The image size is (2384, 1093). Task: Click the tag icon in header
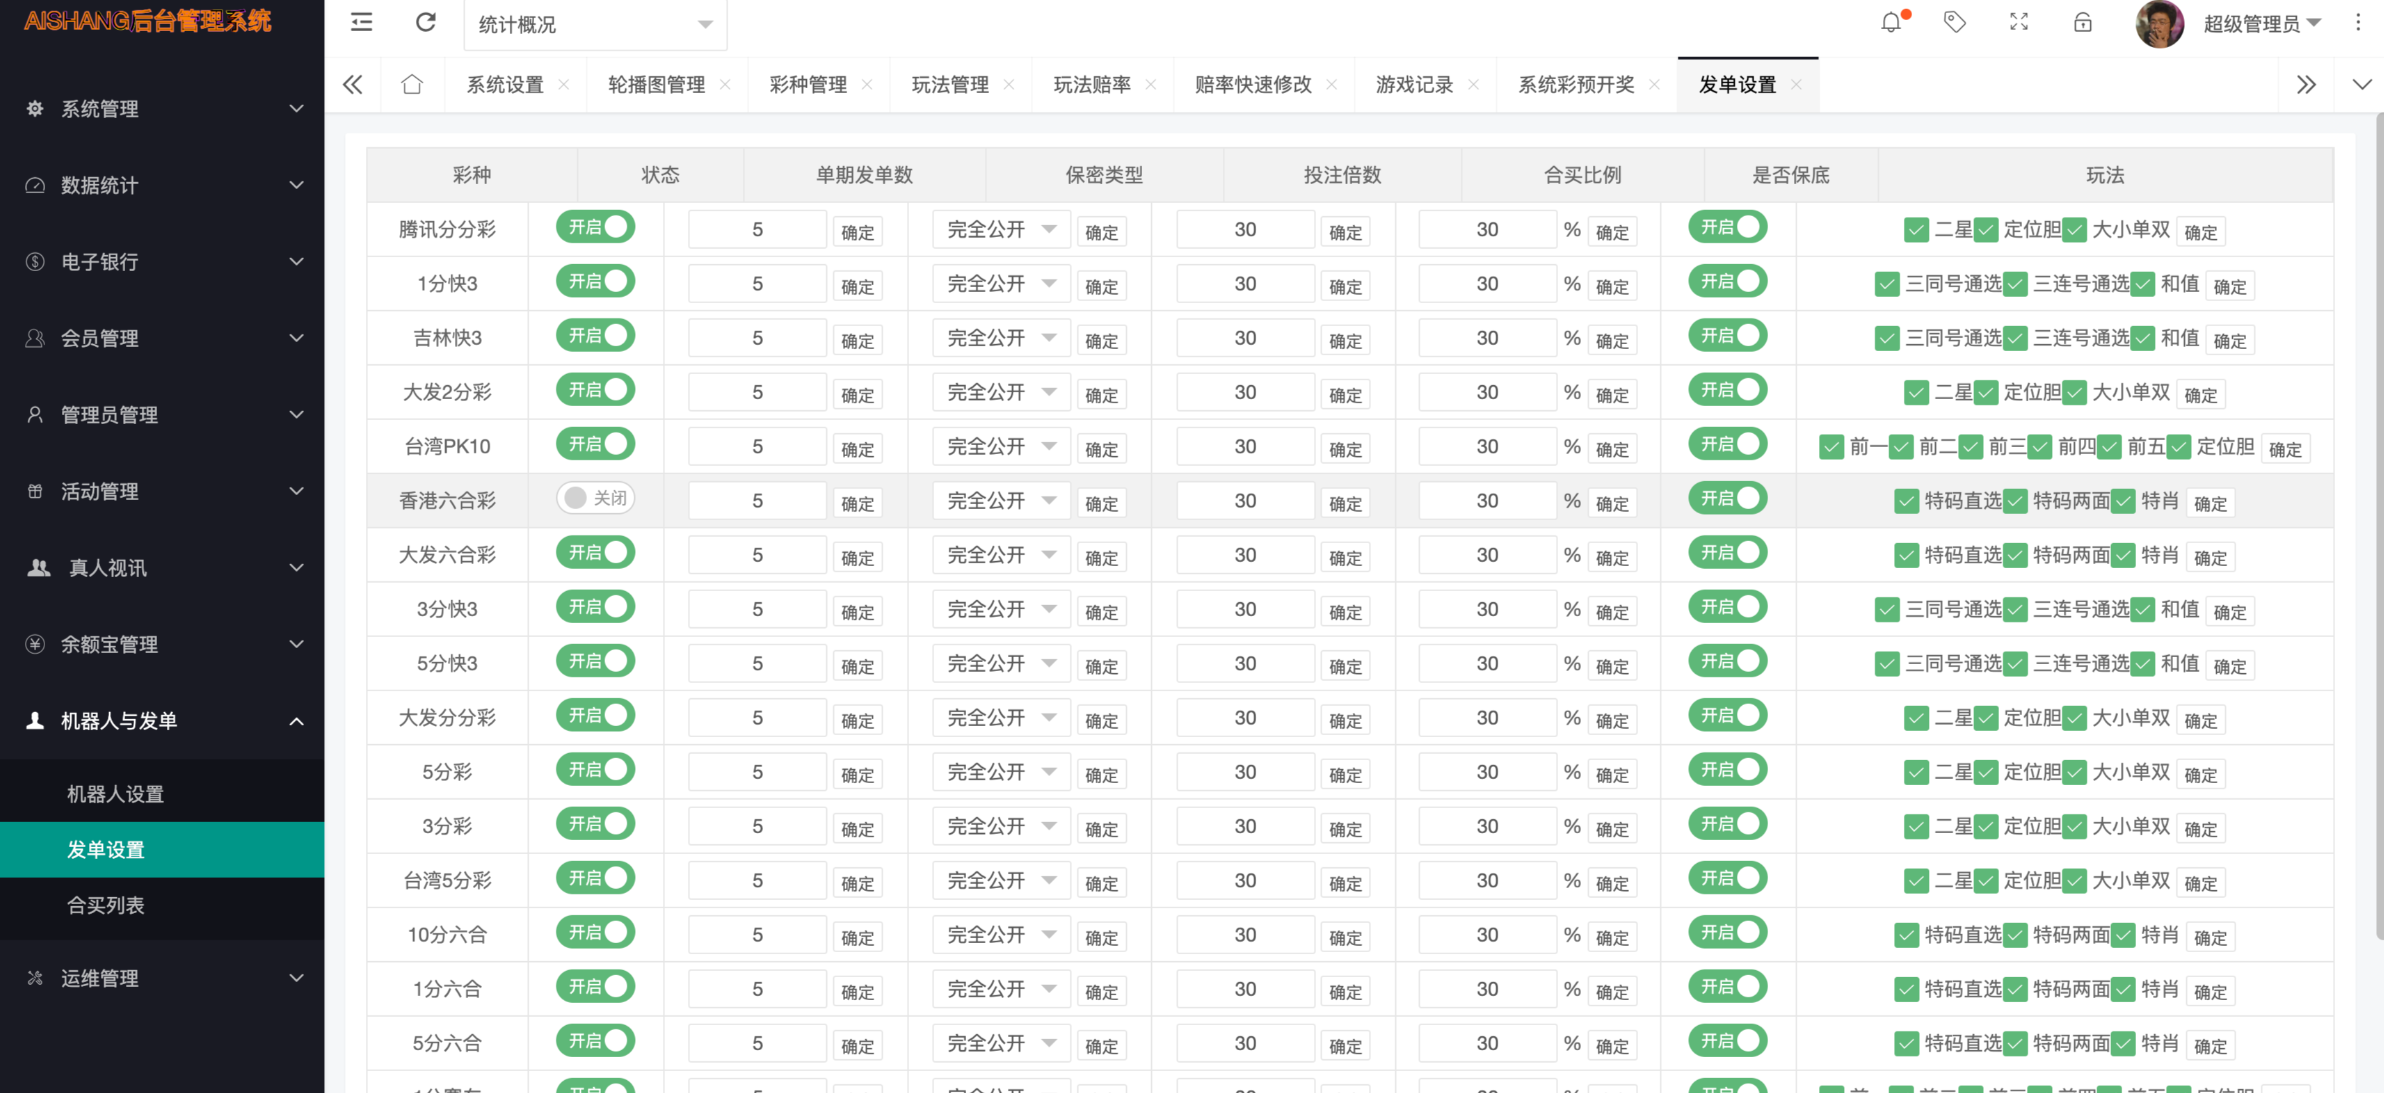1954,23
